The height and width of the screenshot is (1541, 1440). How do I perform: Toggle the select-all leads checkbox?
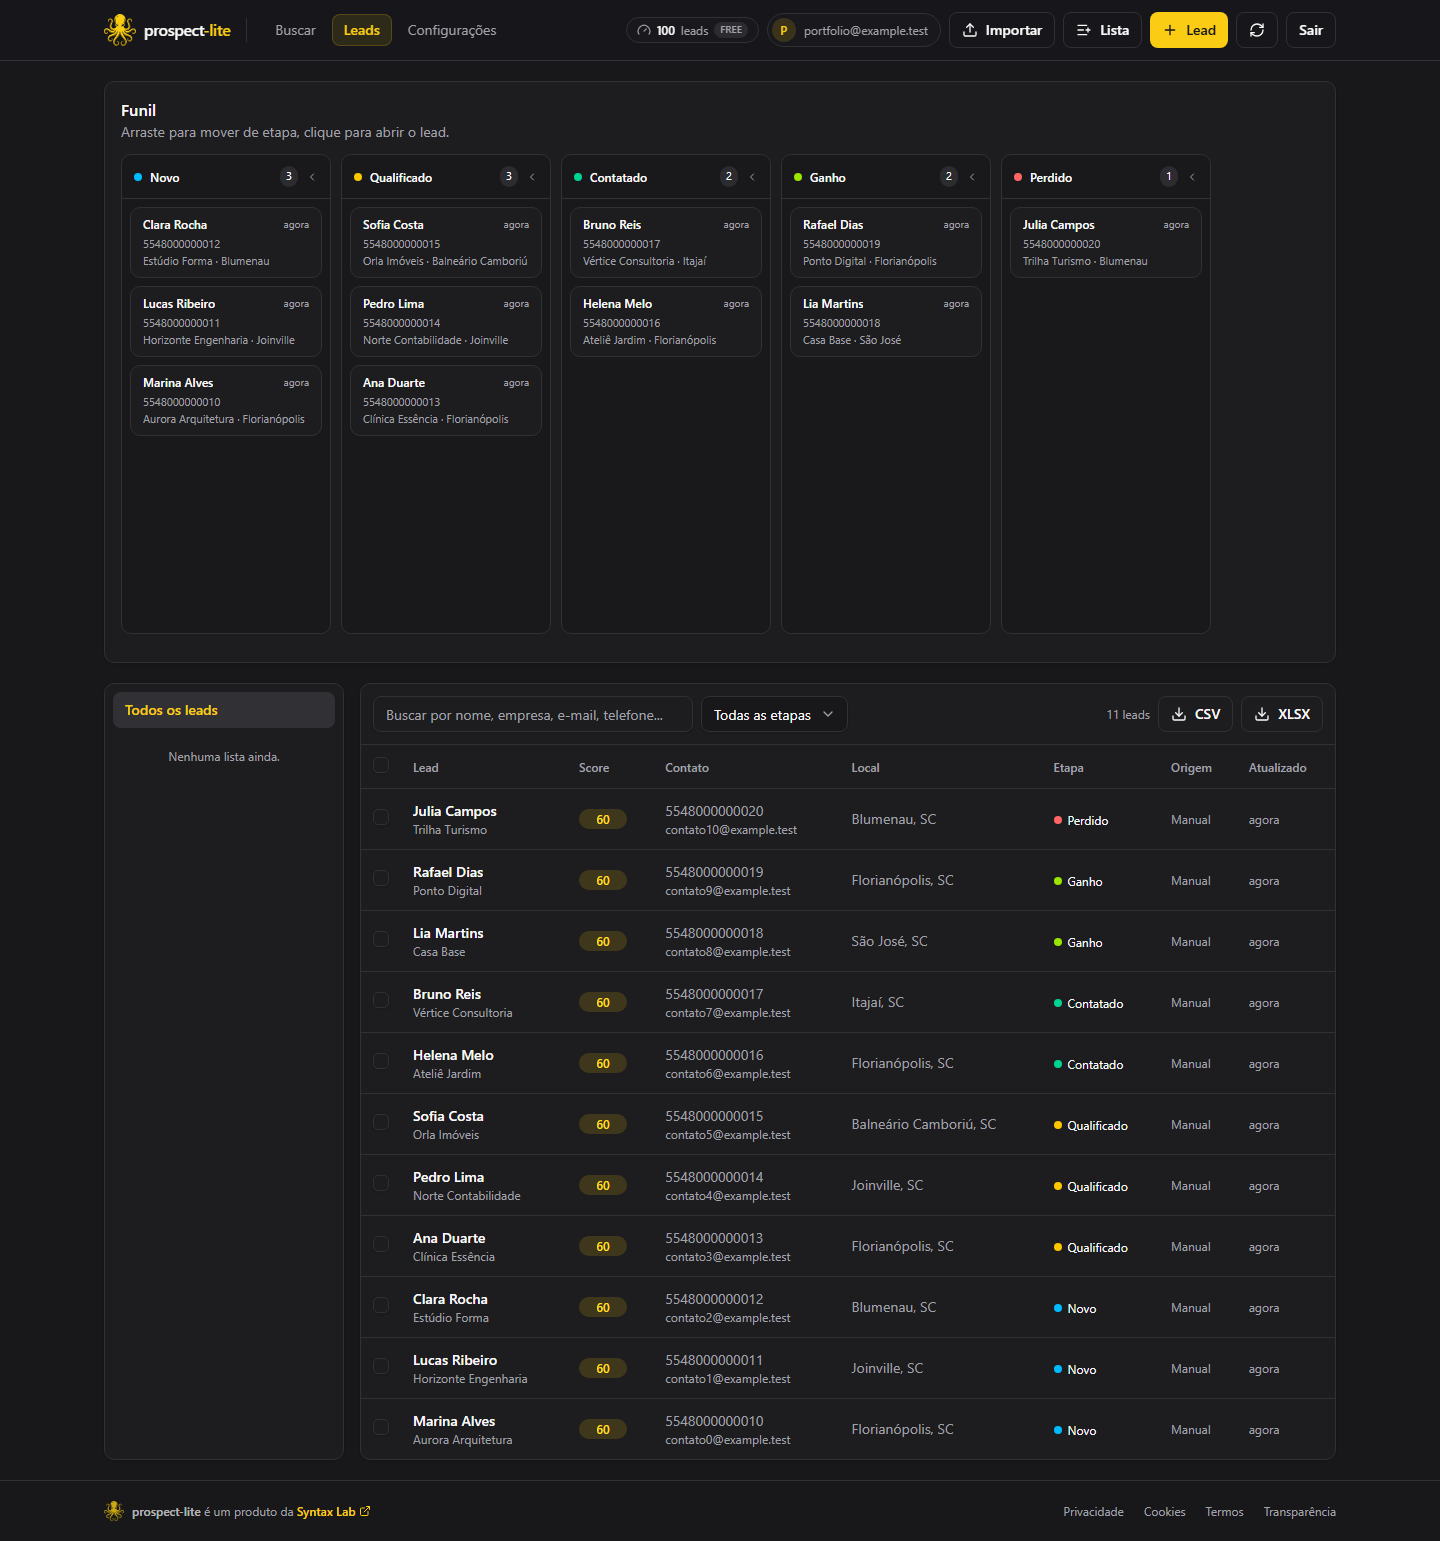(x=381, y=765)
